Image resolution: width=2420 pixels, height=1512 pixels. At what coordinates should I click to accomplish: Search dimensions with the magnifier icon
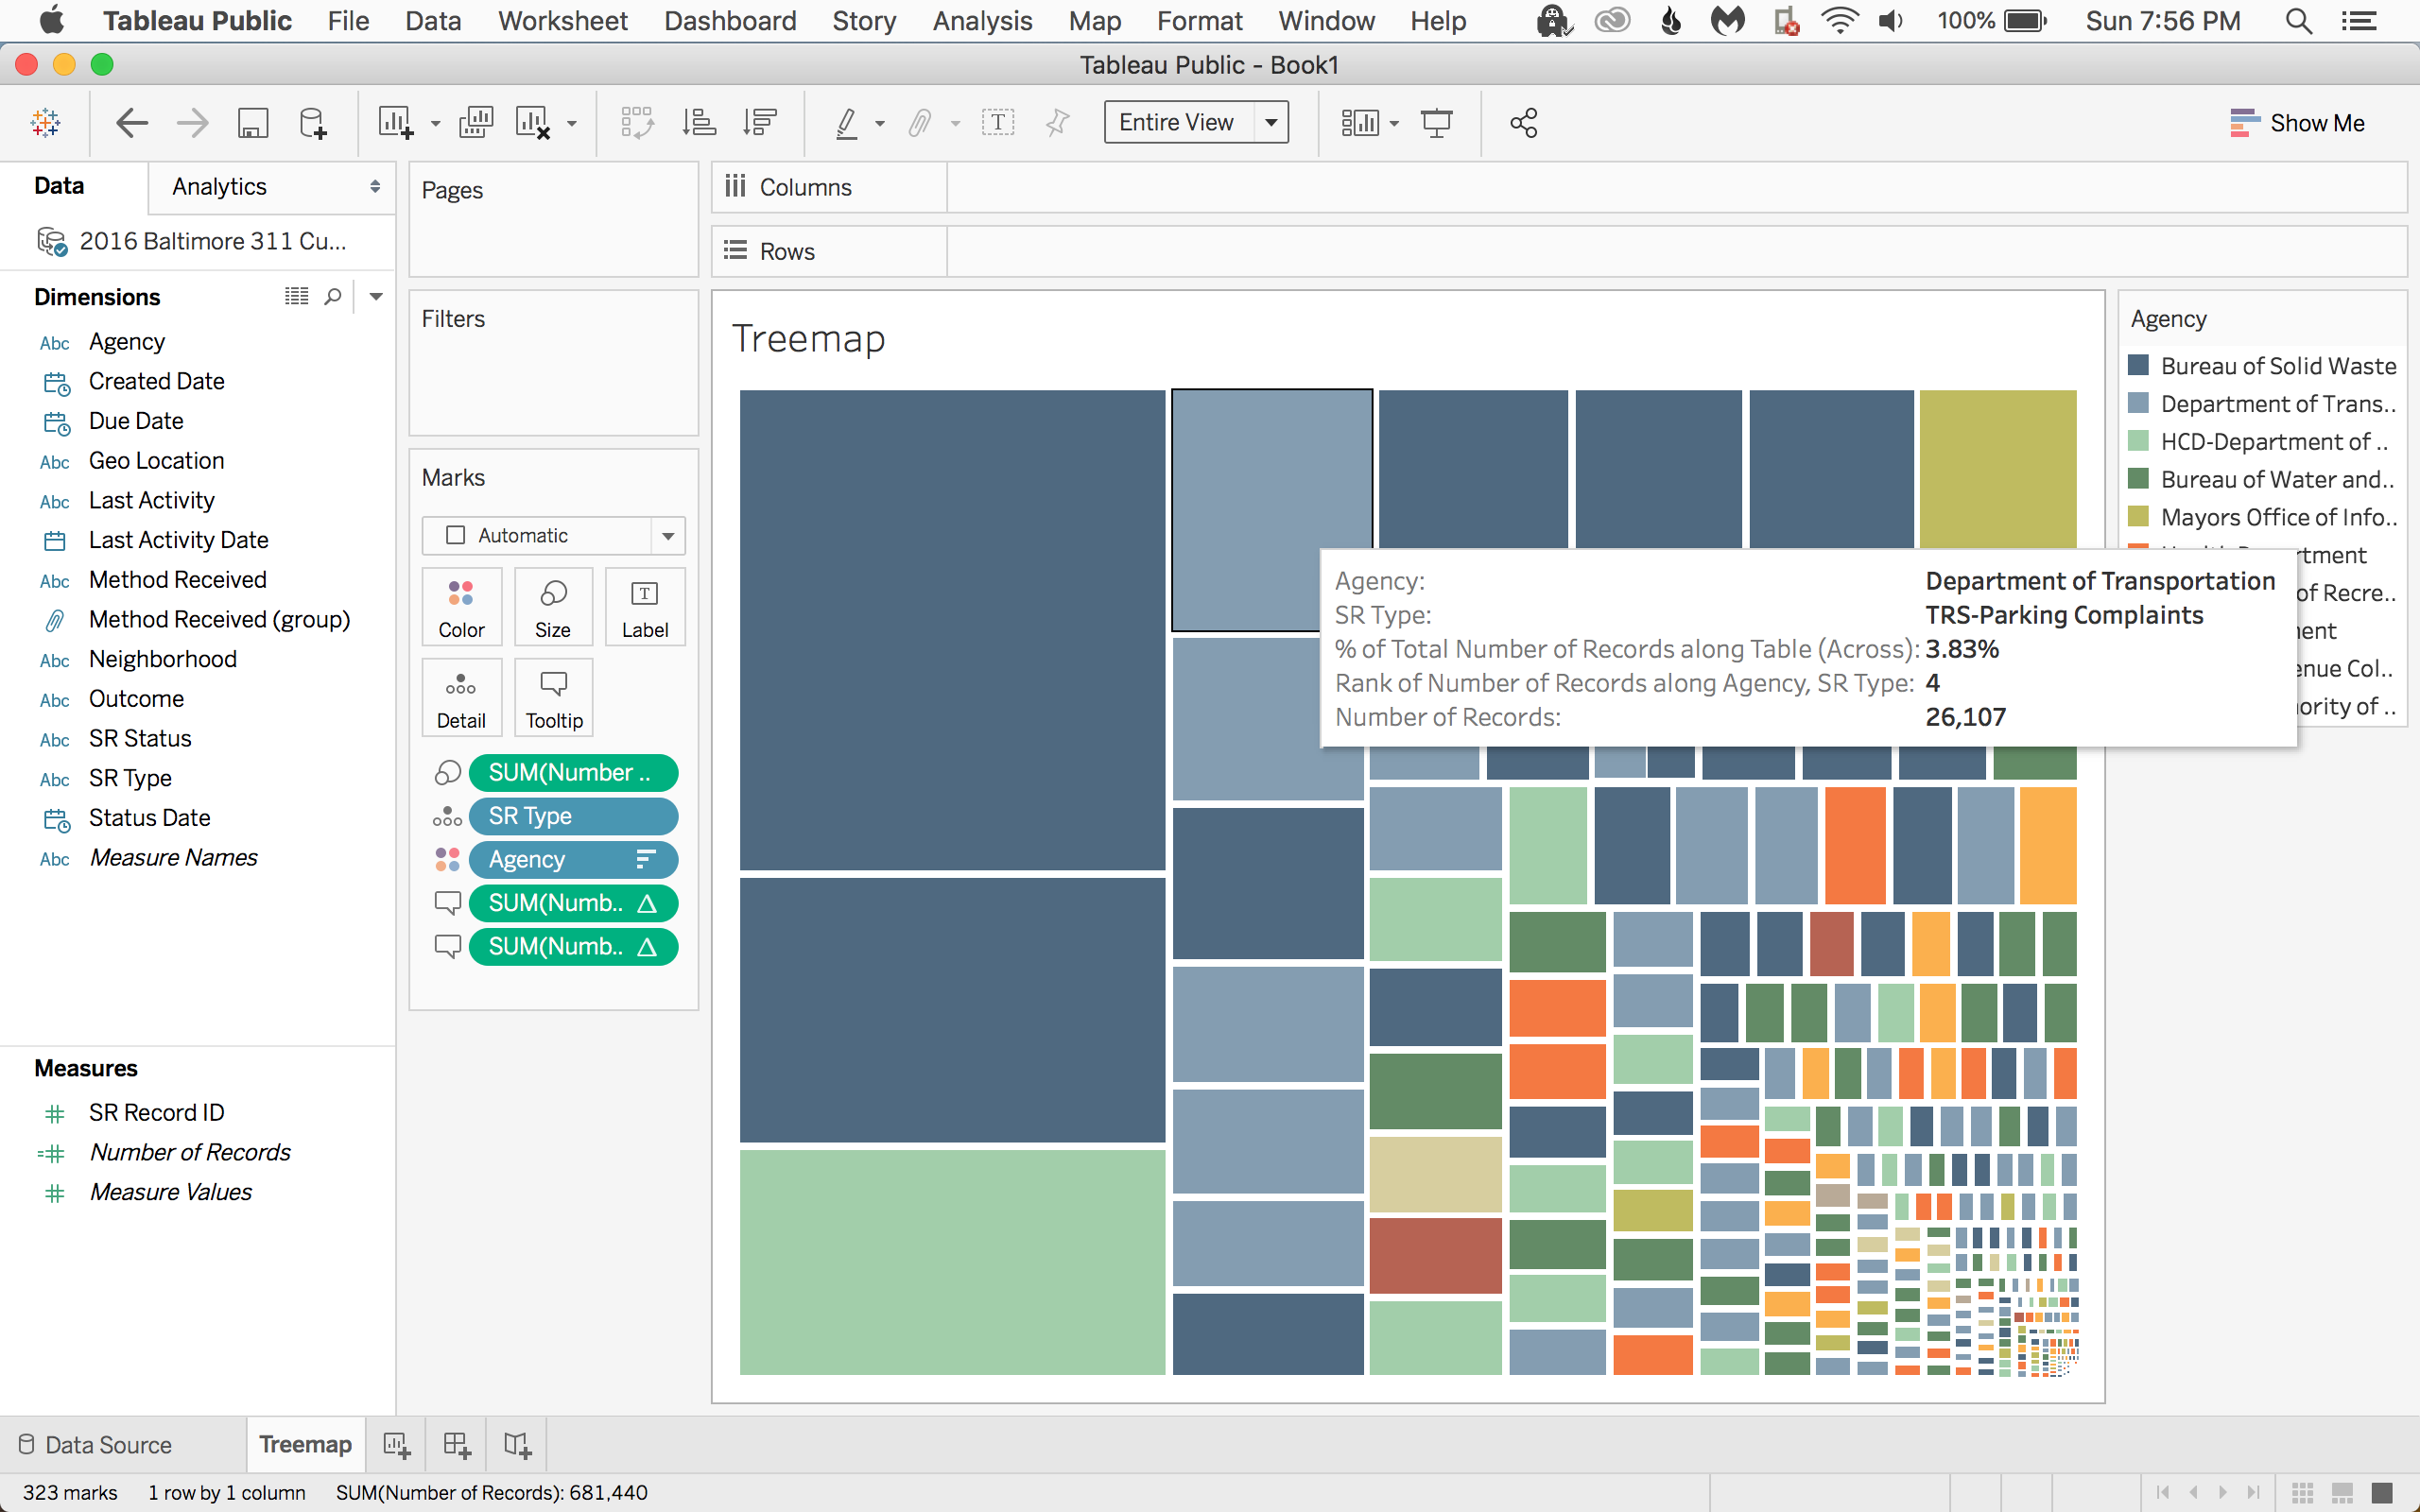click(333, 296)
